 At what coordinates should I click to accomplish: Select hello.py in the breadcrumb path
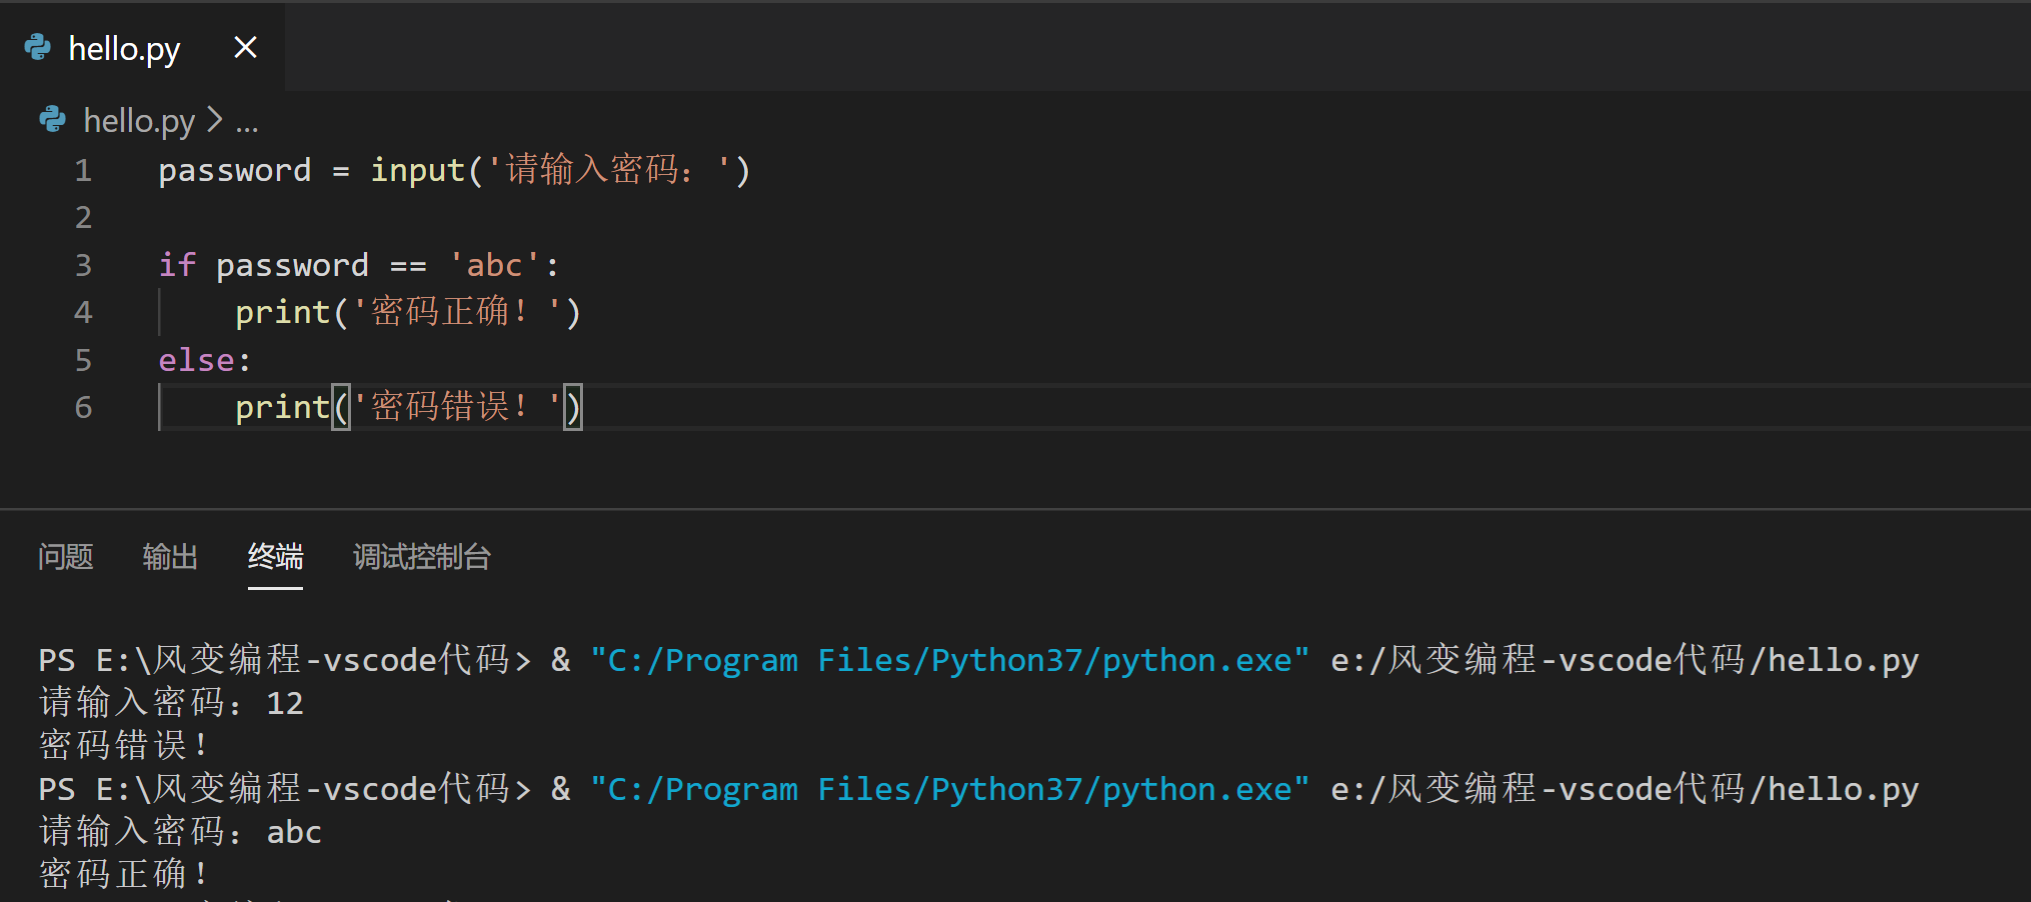pyautogui.click(x=139, y=121)
